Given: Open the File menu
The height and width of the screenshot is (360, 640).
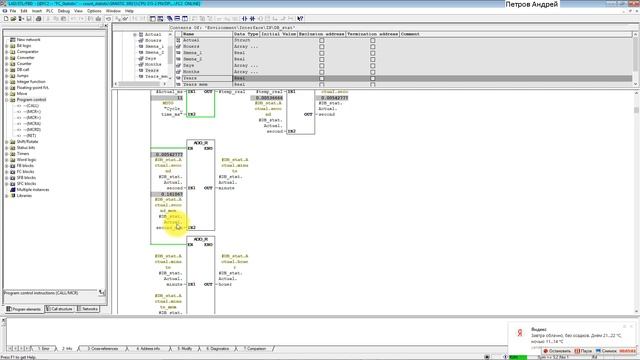Looking at the screenshot, I should pyautogui.click(x=13, y=11).
